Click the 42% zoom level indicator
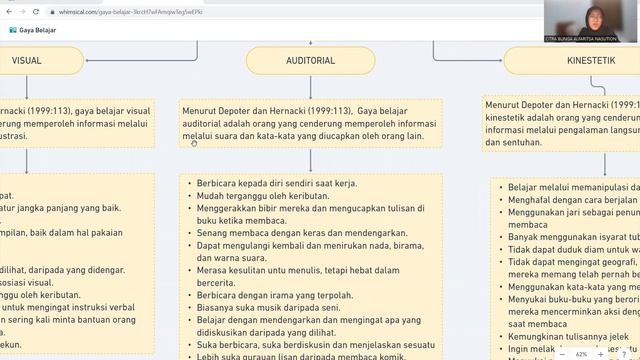This screenshot has height=360, width=640. 581,354
